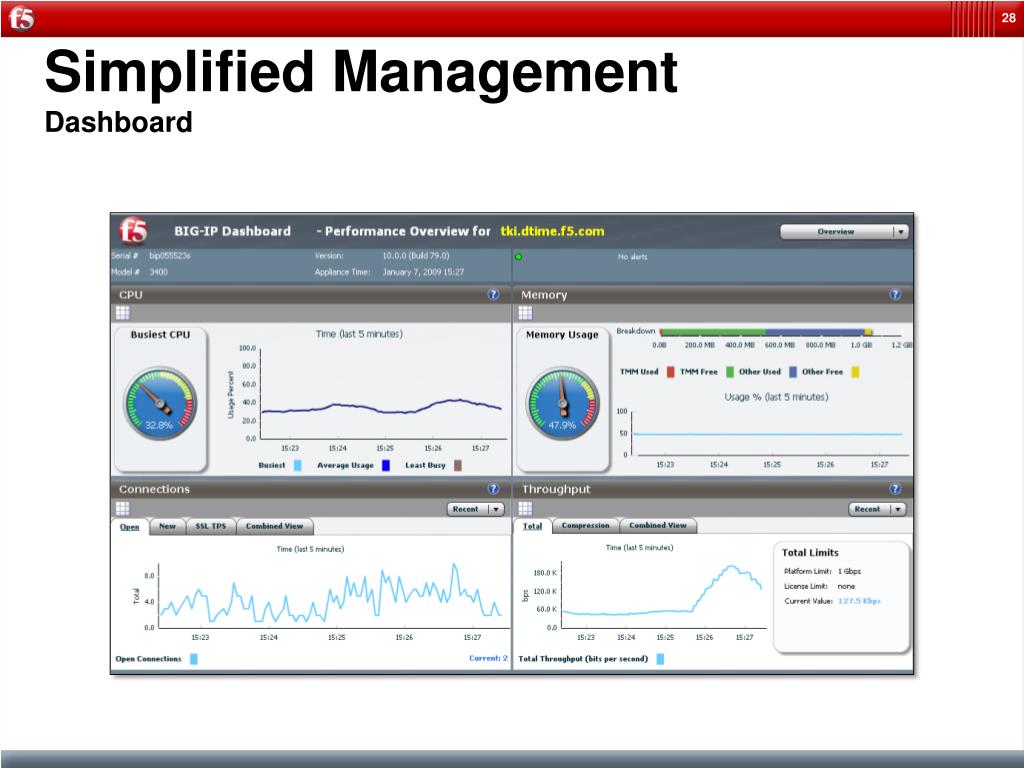This screenshot has width=1024, height=768.
Task: Click the Least Busy legend swatch
Action: click(x=458, y=466)
